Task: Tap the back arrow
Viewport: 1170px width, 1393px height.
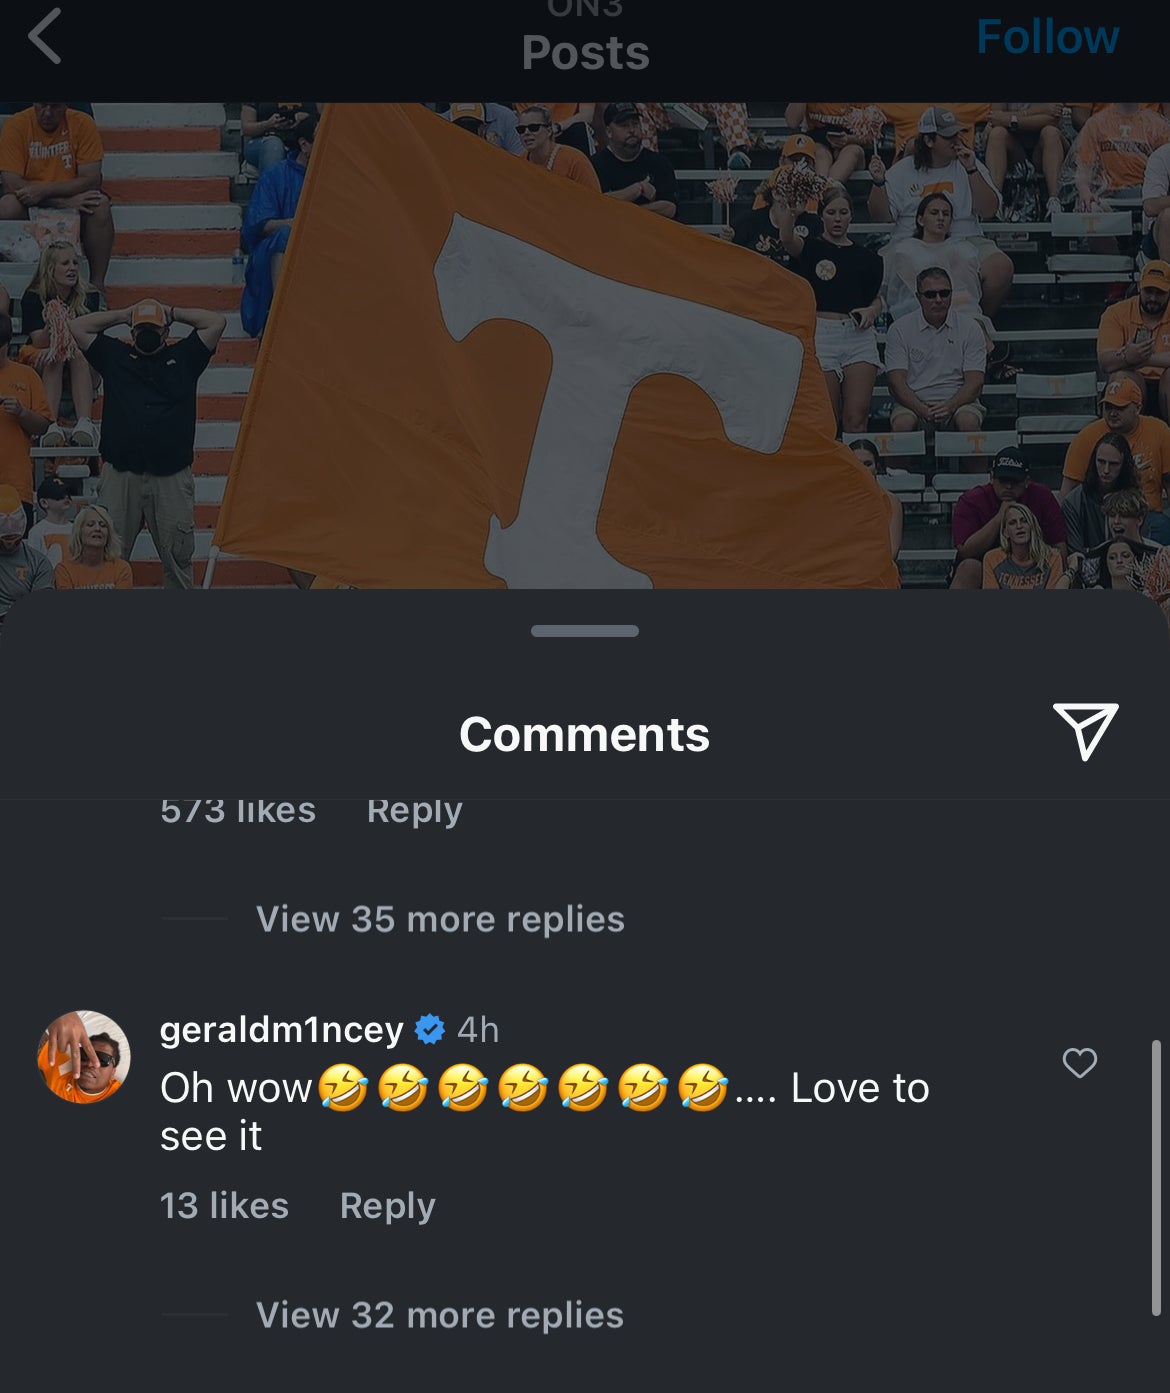Action: (x=46, y=37)
